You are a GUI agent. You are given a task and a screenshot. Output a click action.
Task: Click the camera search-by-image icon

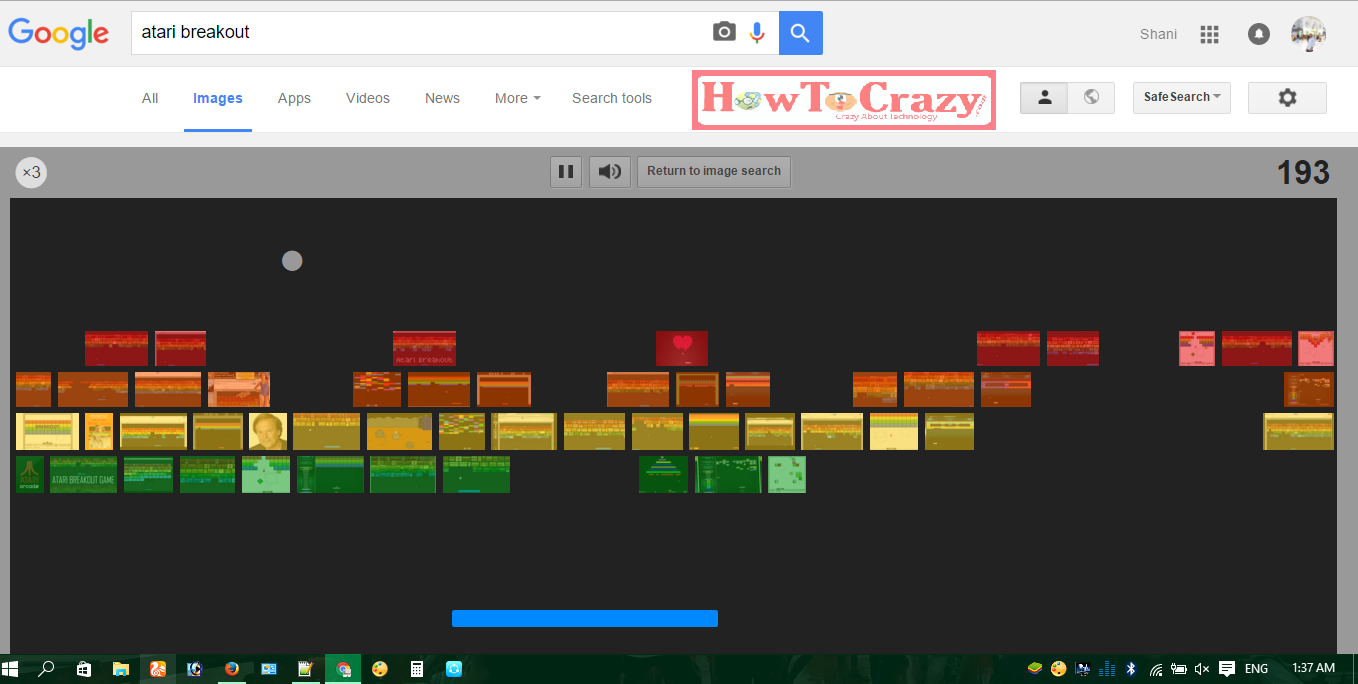[x=724, y=32]
